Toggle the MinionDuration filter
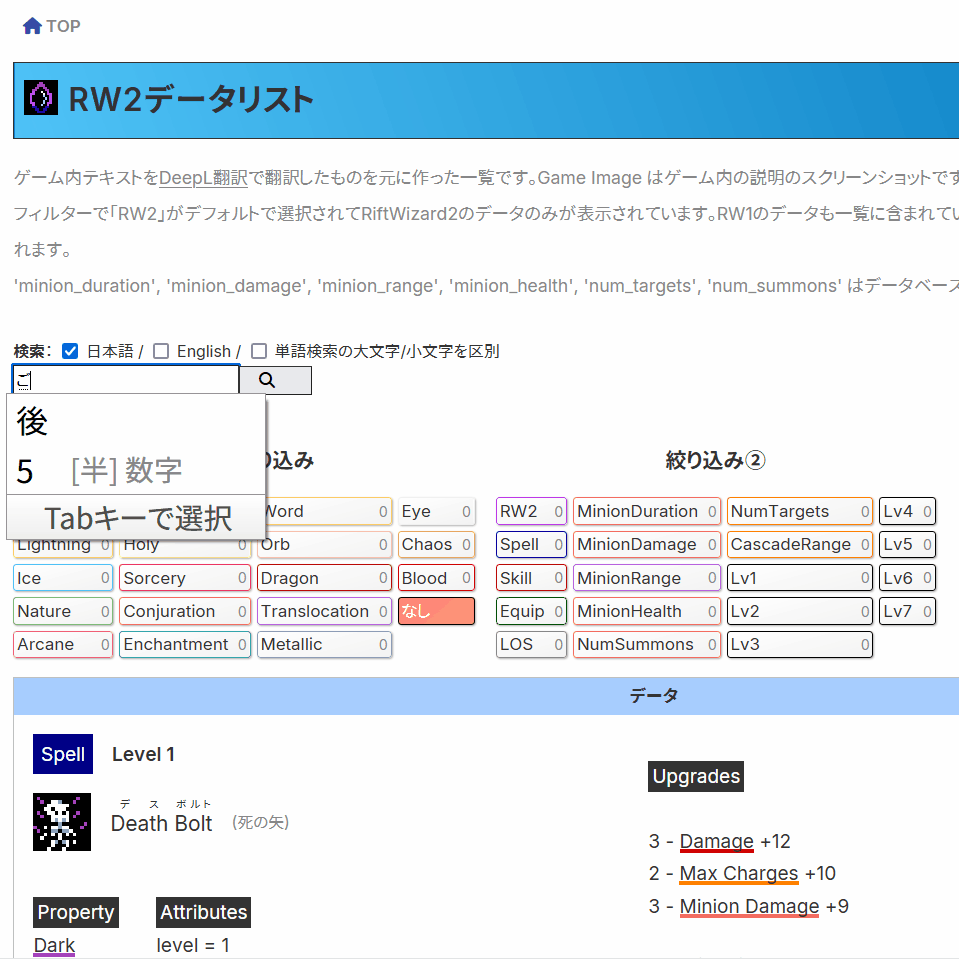Screen dimensions: 959x959 [x=646, y=512]
